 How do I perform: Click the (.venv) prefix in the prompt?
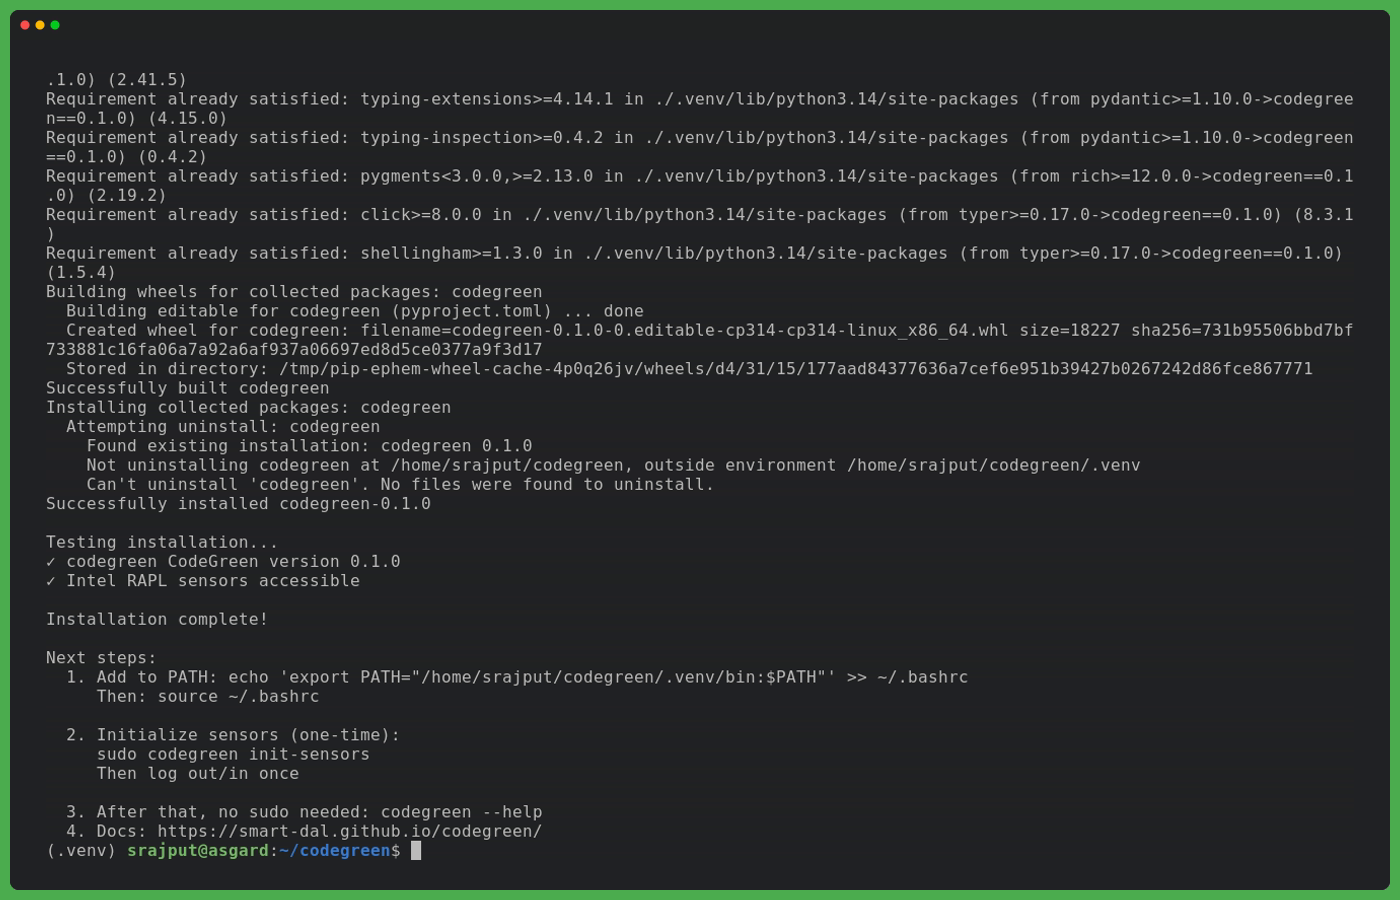click(x=81, y=850)
